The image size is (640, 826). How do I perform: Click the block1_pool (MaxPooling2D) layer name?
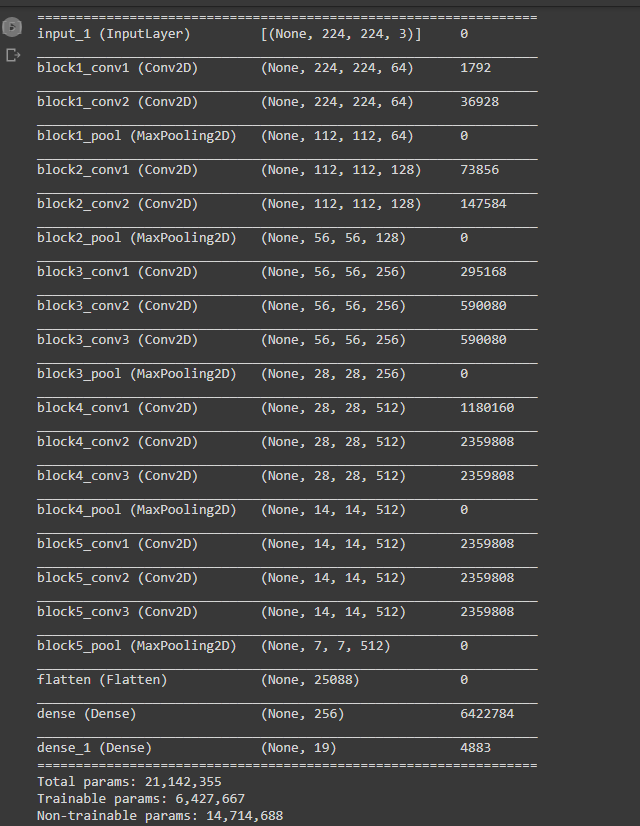tap(136, 136)
